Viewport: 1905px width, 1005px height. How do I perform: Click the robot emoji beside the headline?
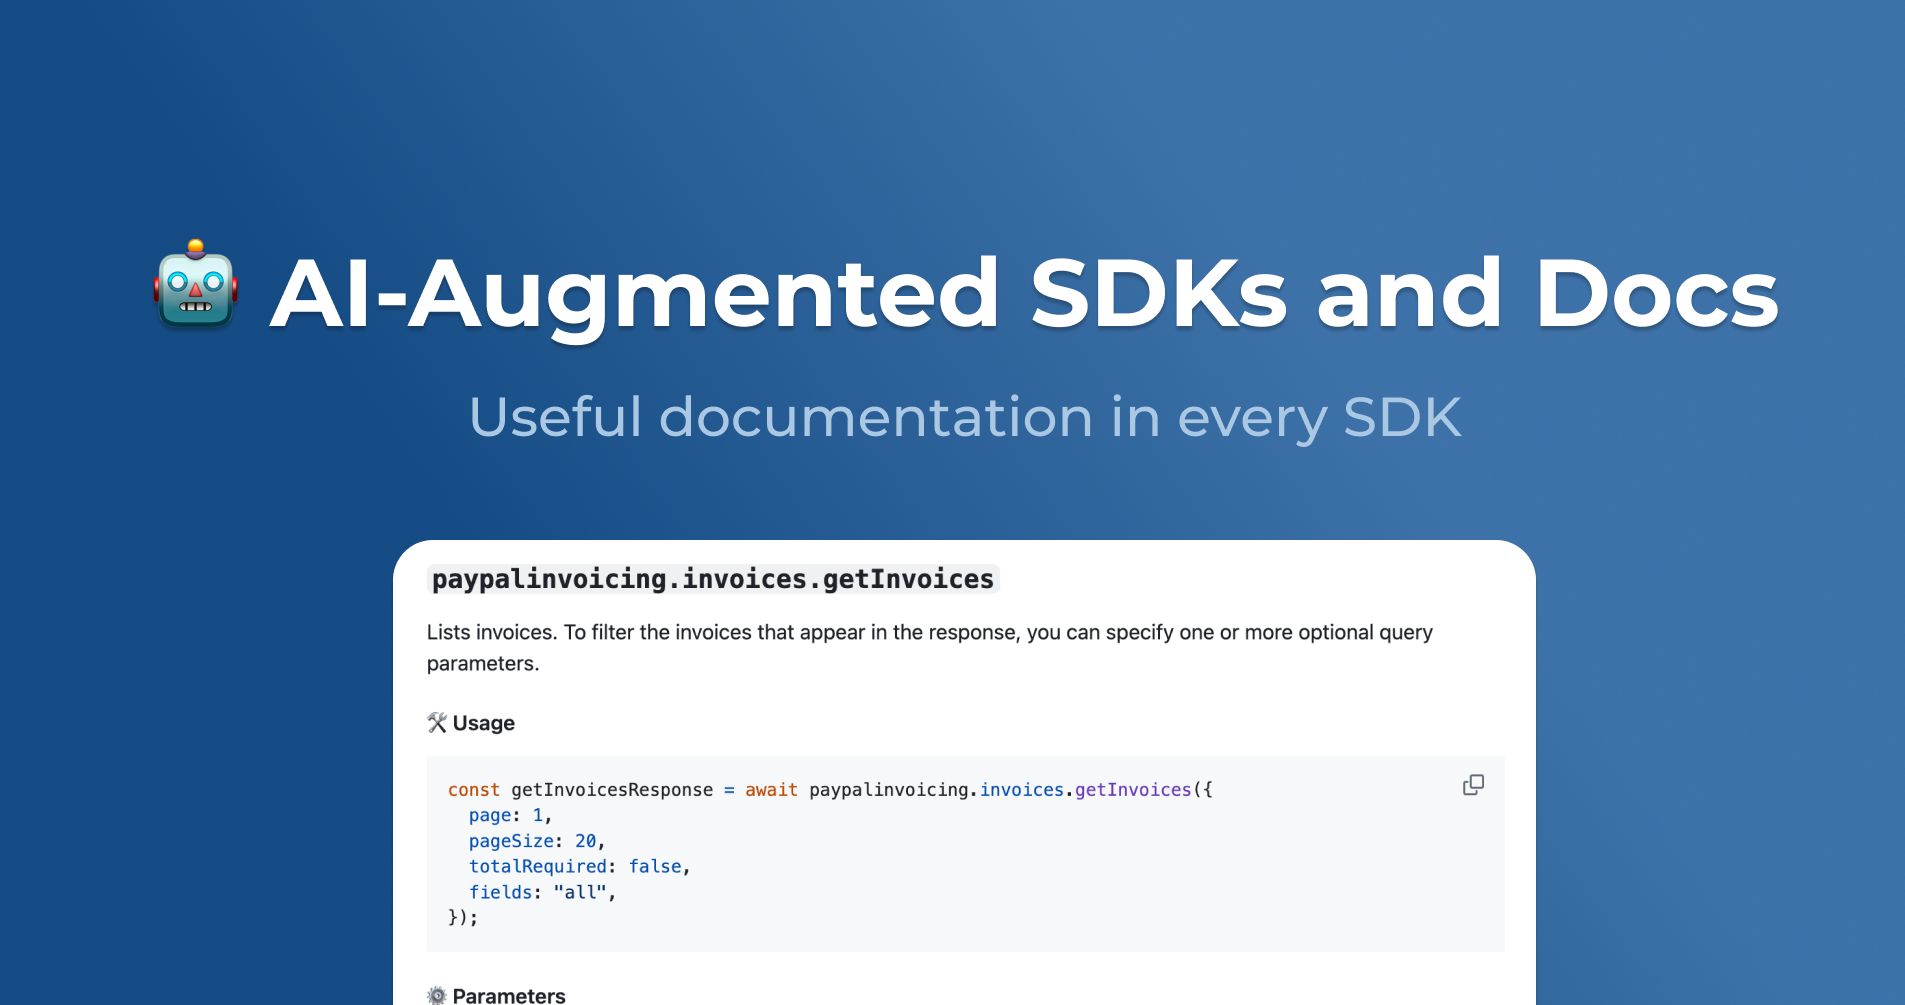coord(196,285)
